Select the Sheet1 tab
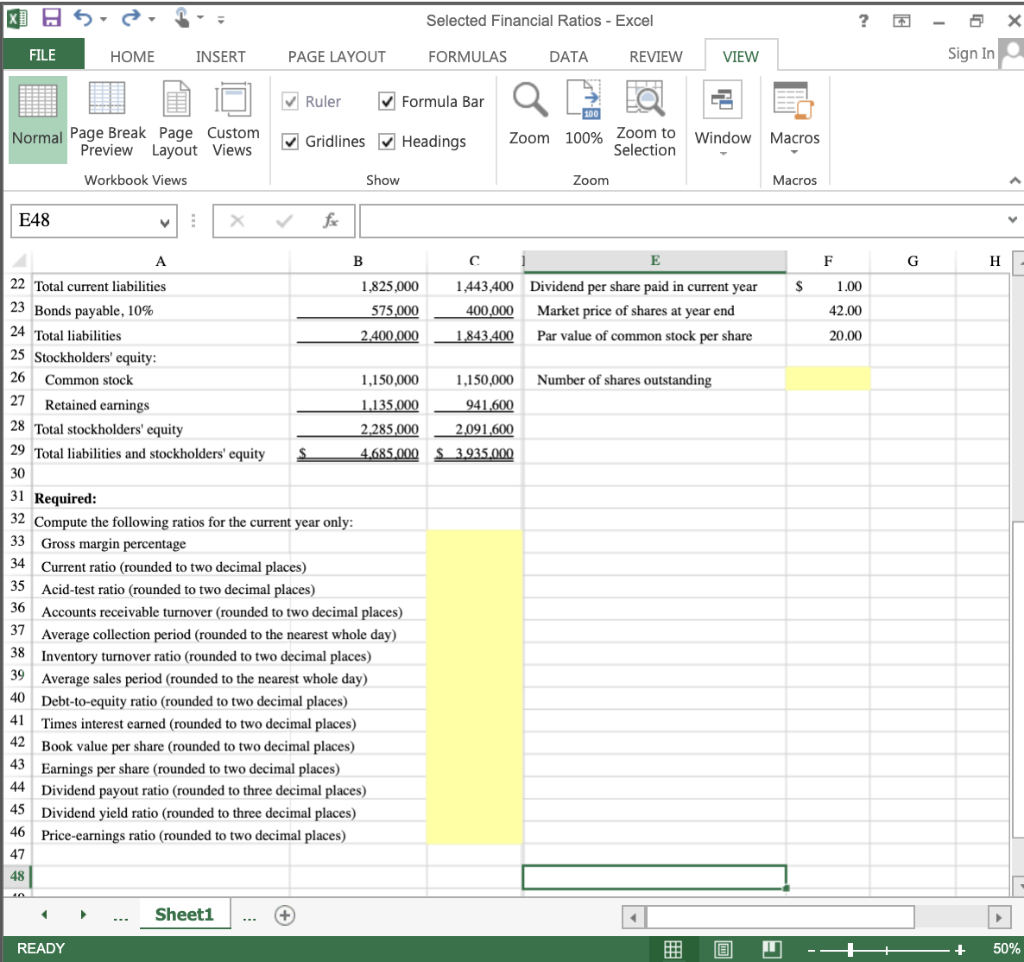This screenshot has height=962, width=1024. pos(184,914)
